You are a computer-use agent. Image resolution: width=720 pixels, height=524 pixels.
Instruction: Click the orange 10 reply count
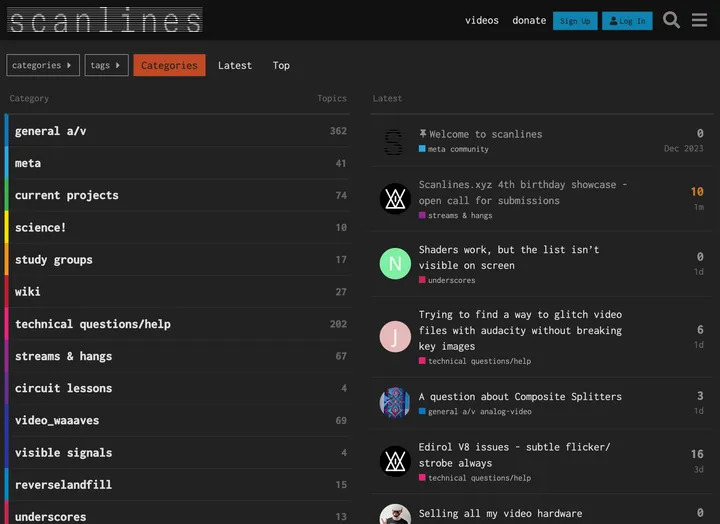pyautogui.click(x=697, y=192)
